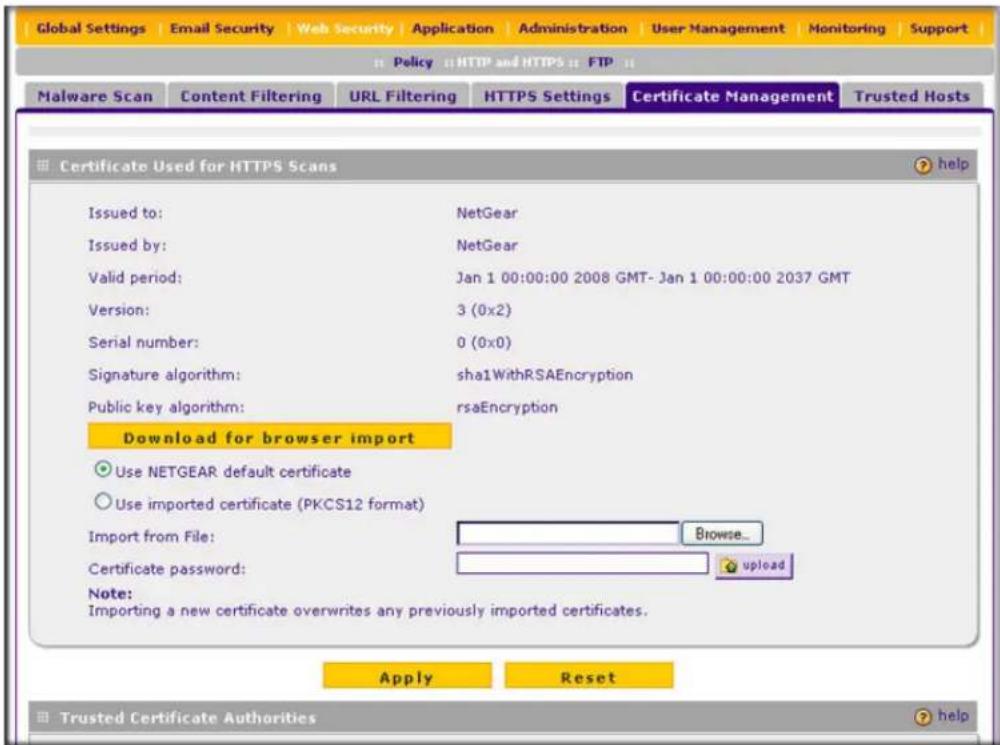Click grid icon beside Trusted Certificate Authorities
Image resolution: width=1000 pixels, height=745 pixels.
[x=43, y=718]
